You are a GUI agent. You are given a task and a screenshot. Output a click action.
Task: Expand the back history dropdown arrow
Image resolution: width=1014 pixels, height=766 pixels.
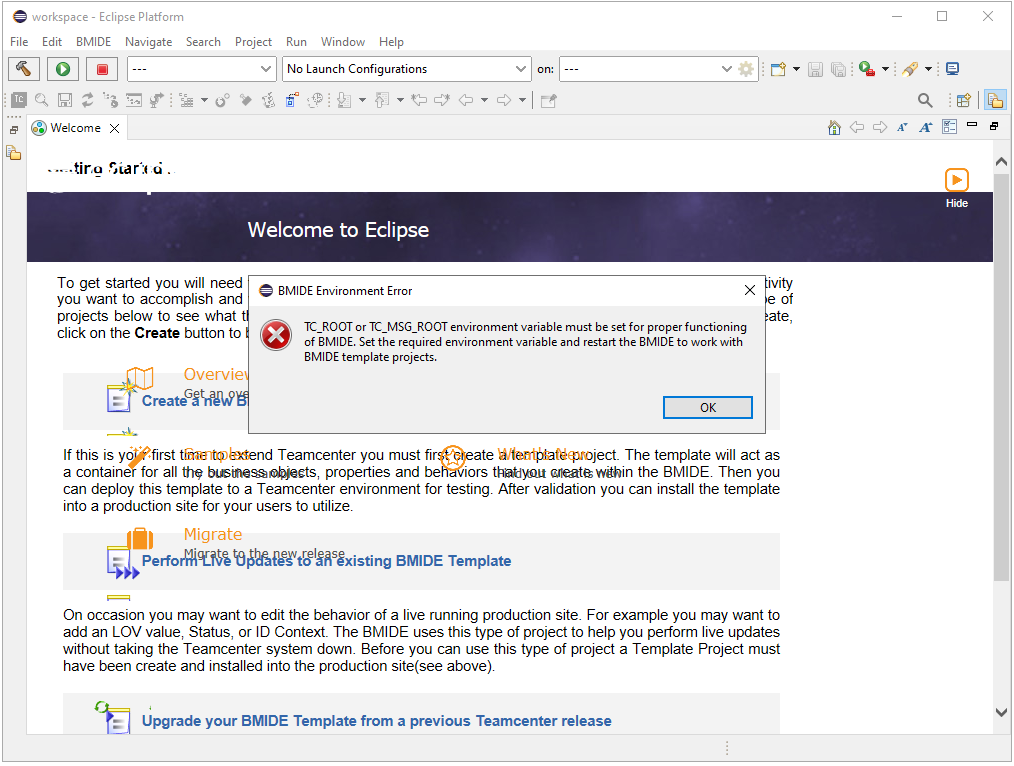[484, 100]
